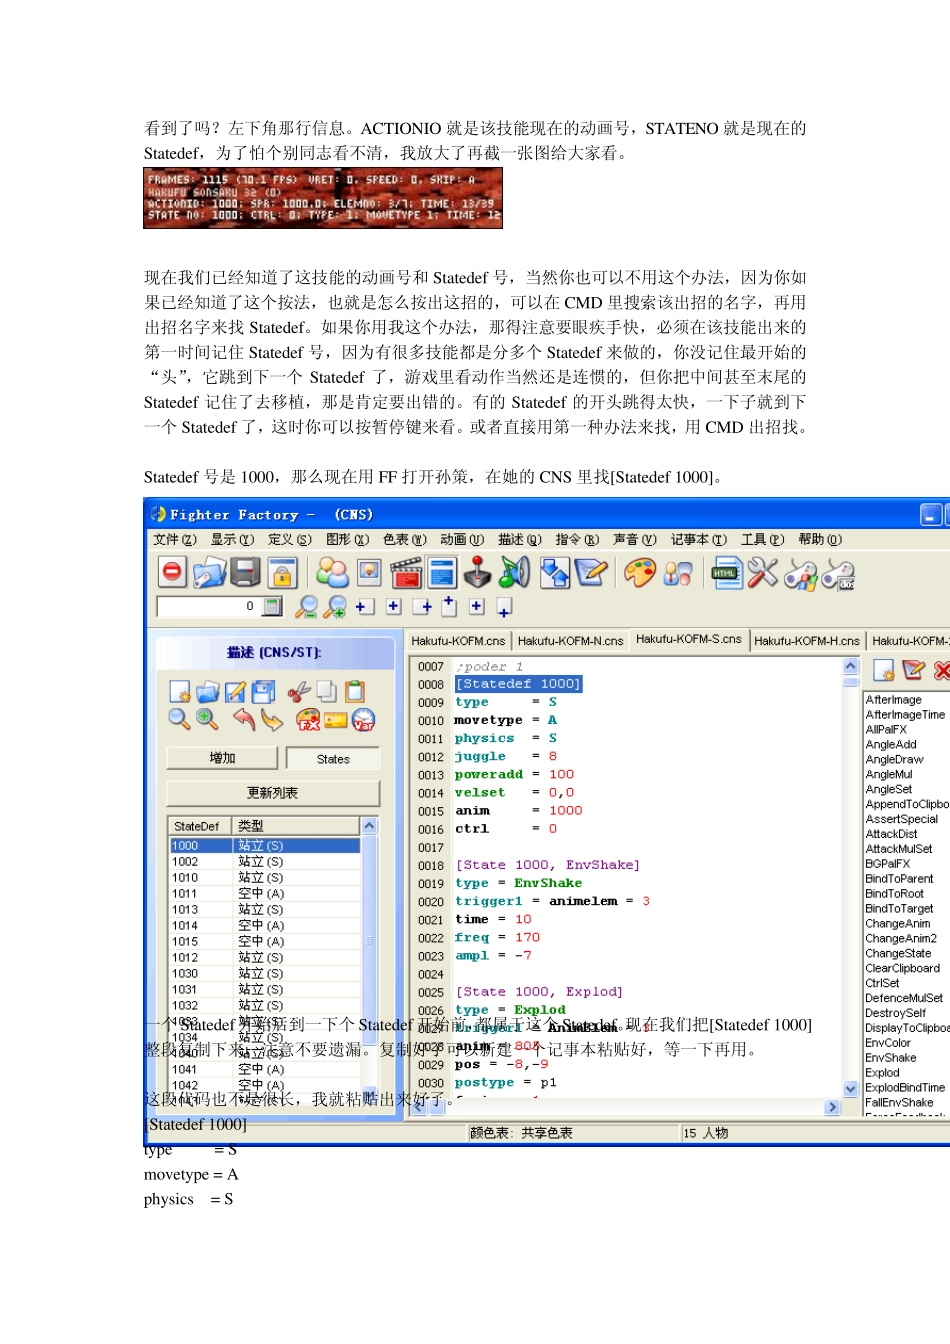Screen dimensions: 950x1344
Task: Click the save floppy icon in CNS panel
Action: coord(263,691)
